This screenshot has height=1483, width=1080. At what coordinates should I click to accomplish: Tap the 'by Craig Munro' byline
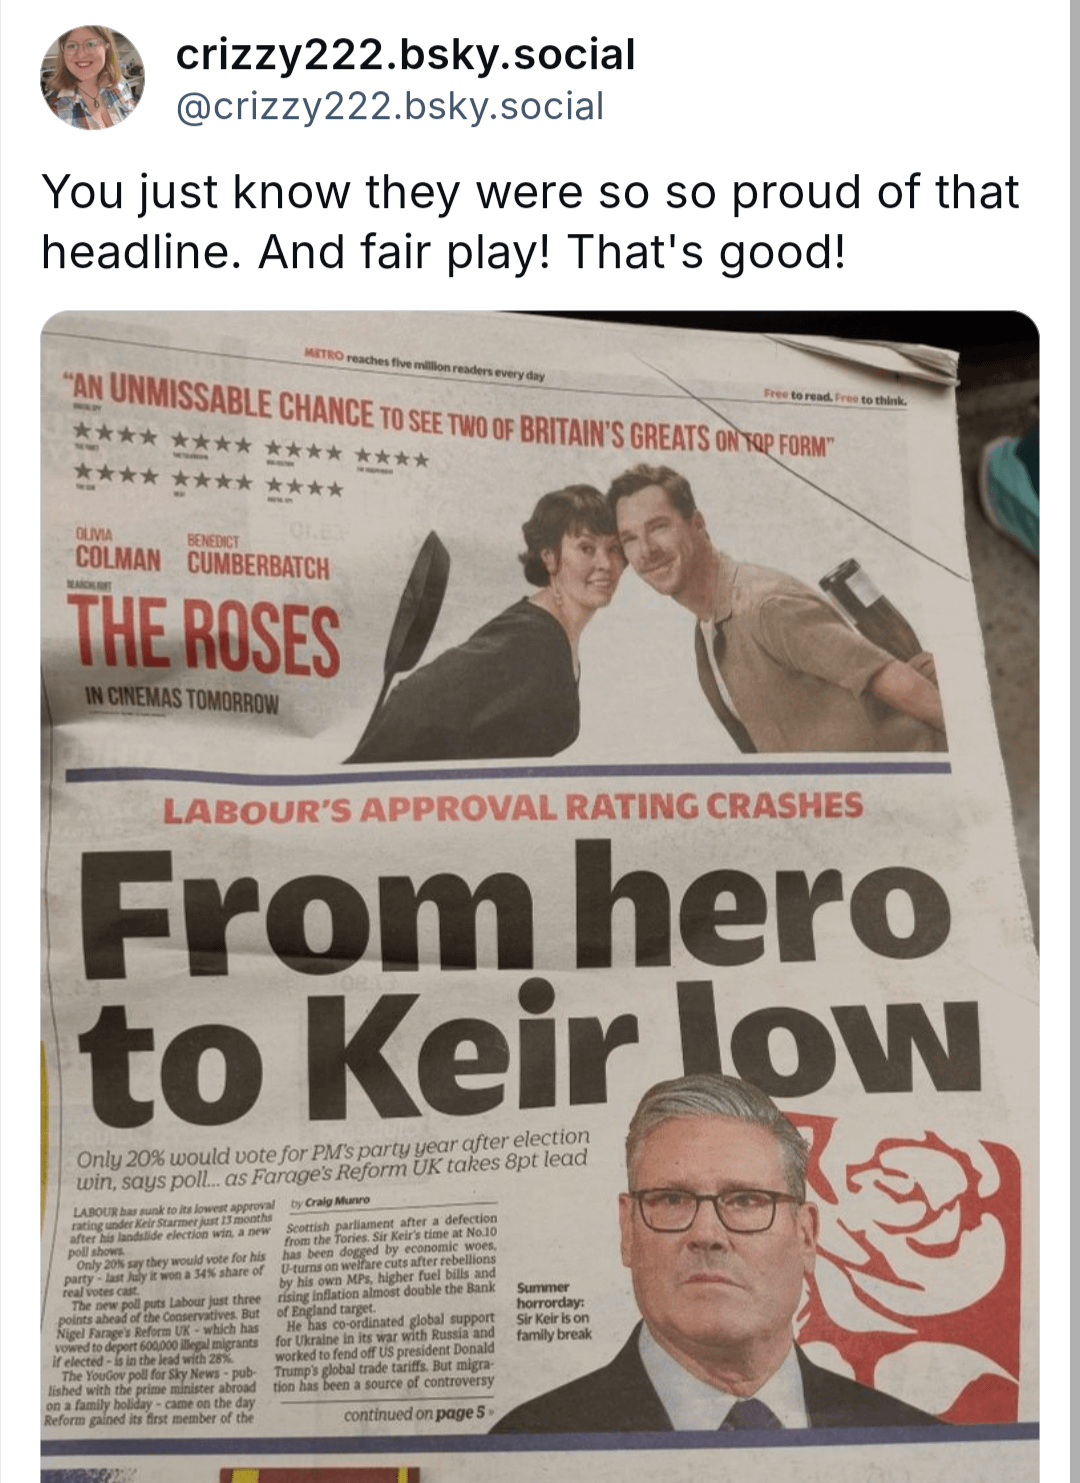click(330, 1200)
